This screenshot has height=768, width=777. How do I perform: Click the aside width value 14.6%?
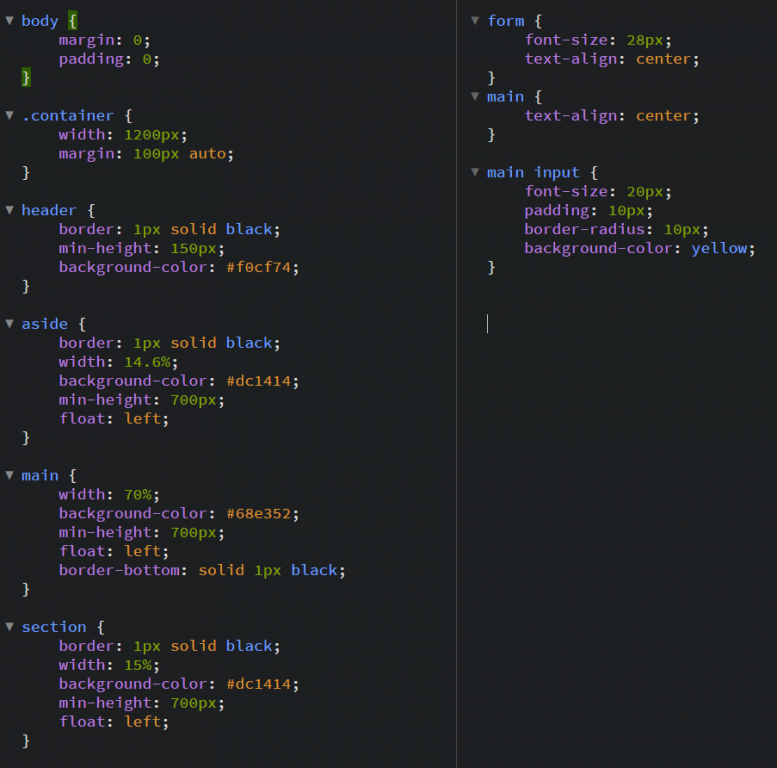click(x=148, y=362)
